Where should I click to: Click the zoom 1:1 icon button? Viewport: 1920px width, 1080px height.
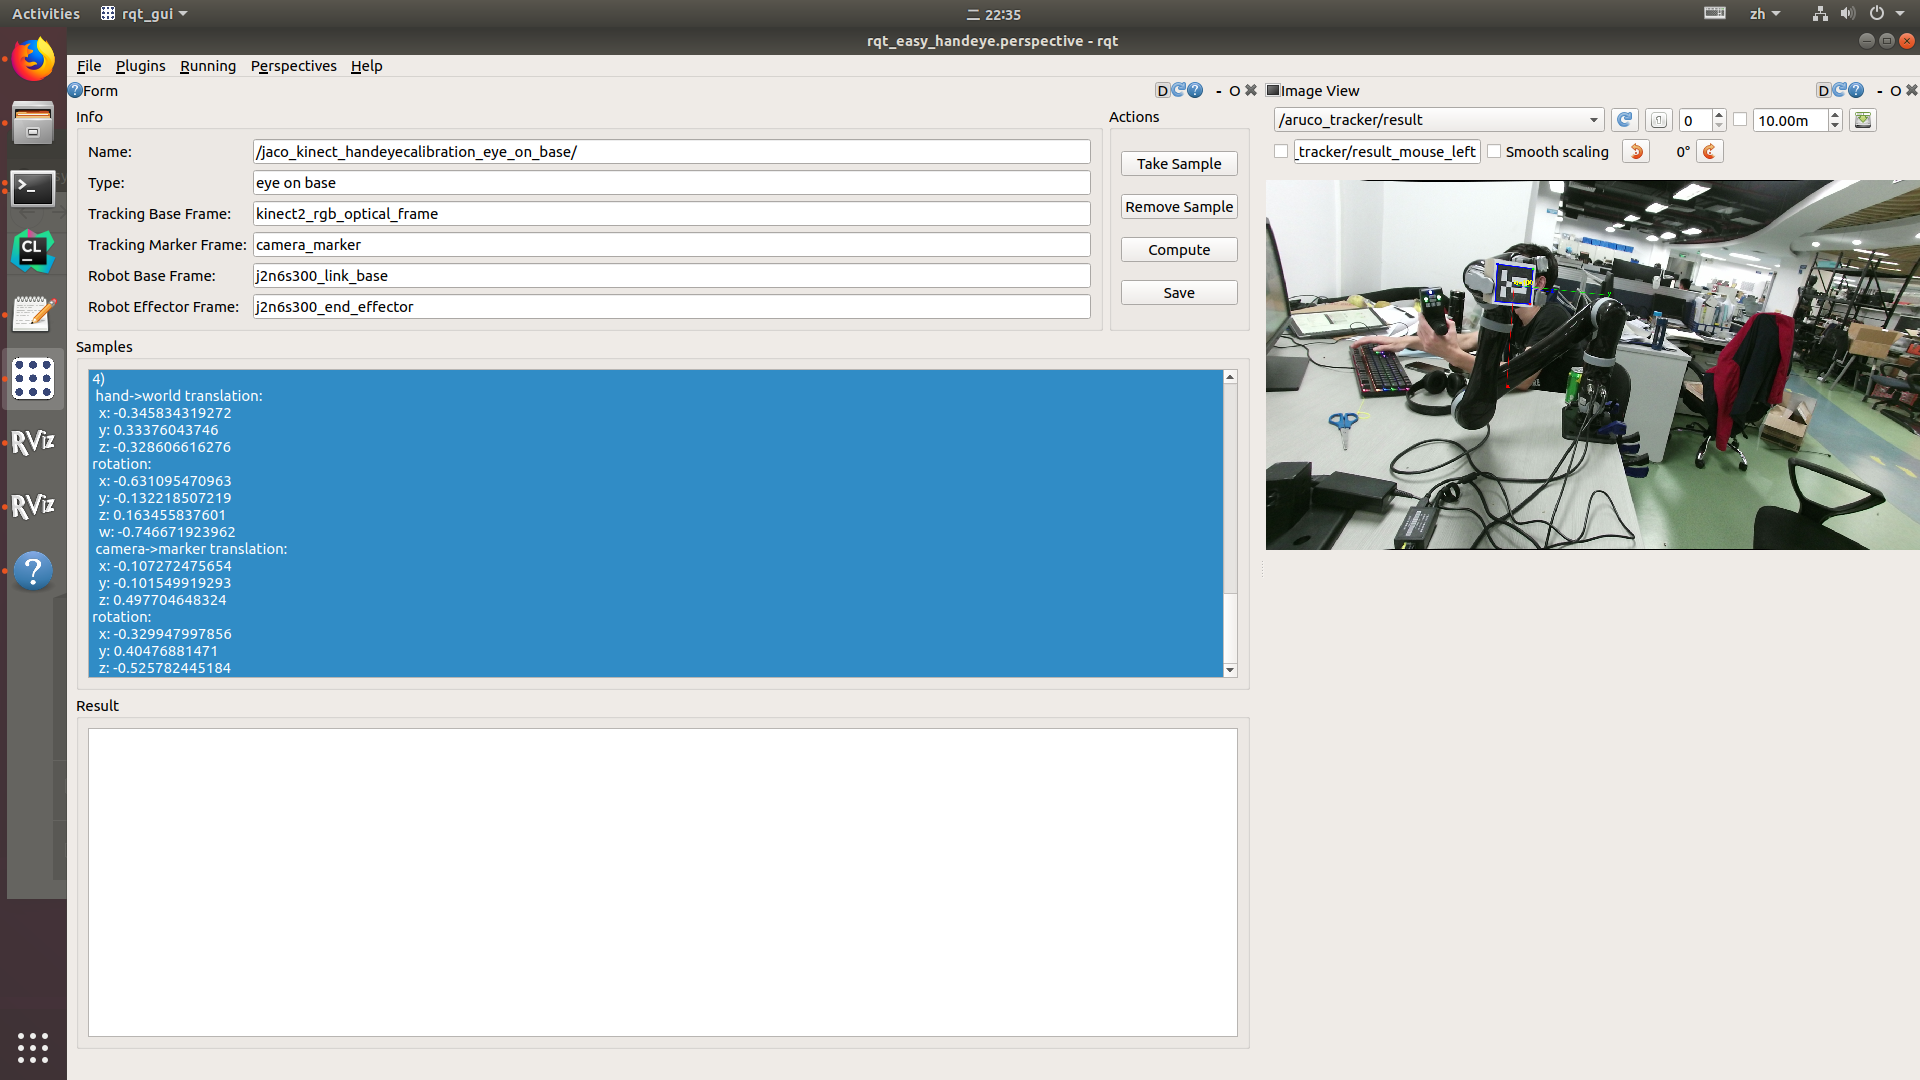(x=1659, y=120)
